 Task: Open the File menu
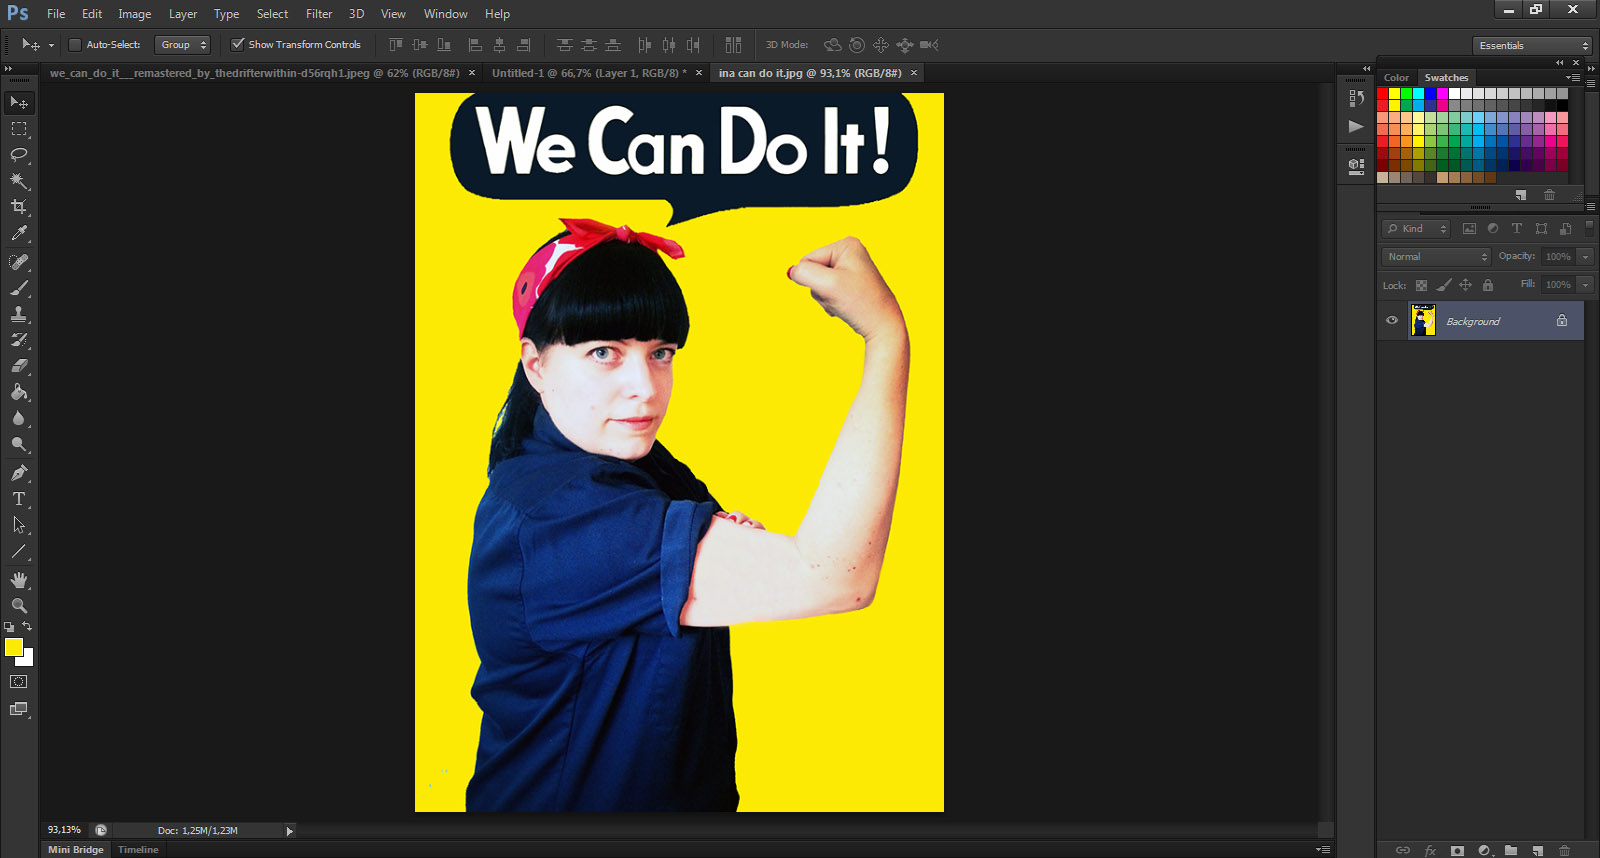[x=56, y=14]
